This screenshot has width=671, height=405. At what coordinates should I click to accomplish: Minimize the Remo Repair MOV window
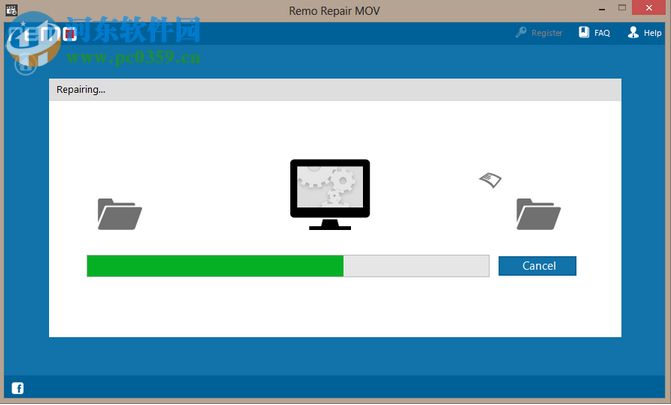(602, 9)
